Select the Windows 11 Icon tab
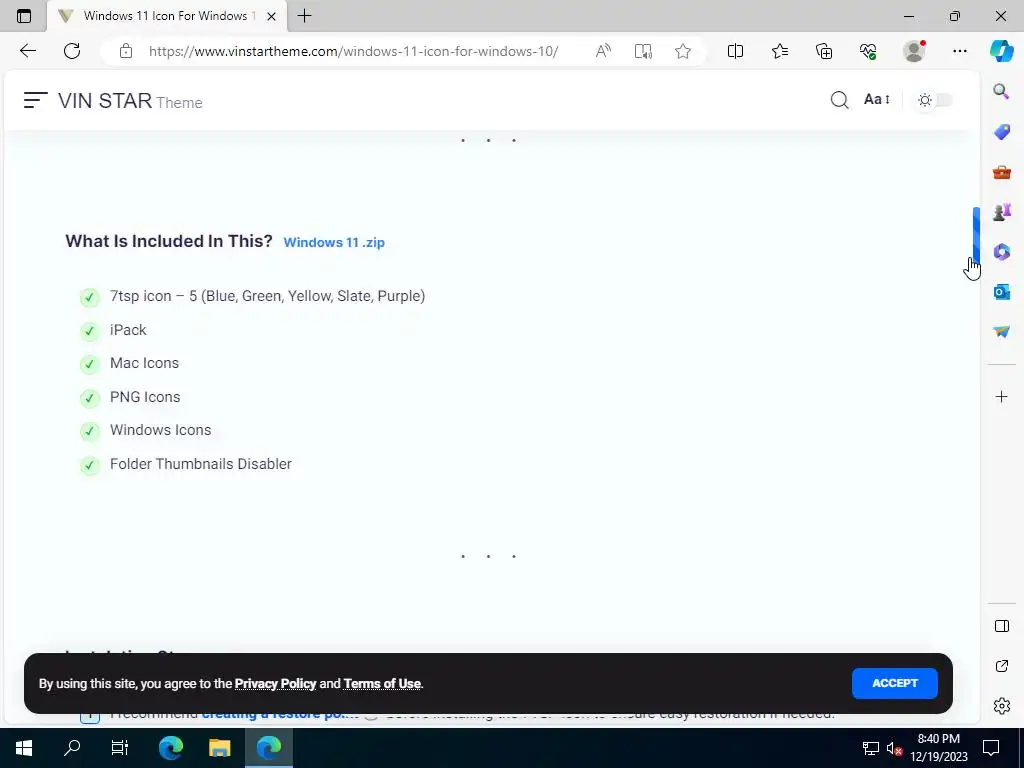 (x=165, y=16)
